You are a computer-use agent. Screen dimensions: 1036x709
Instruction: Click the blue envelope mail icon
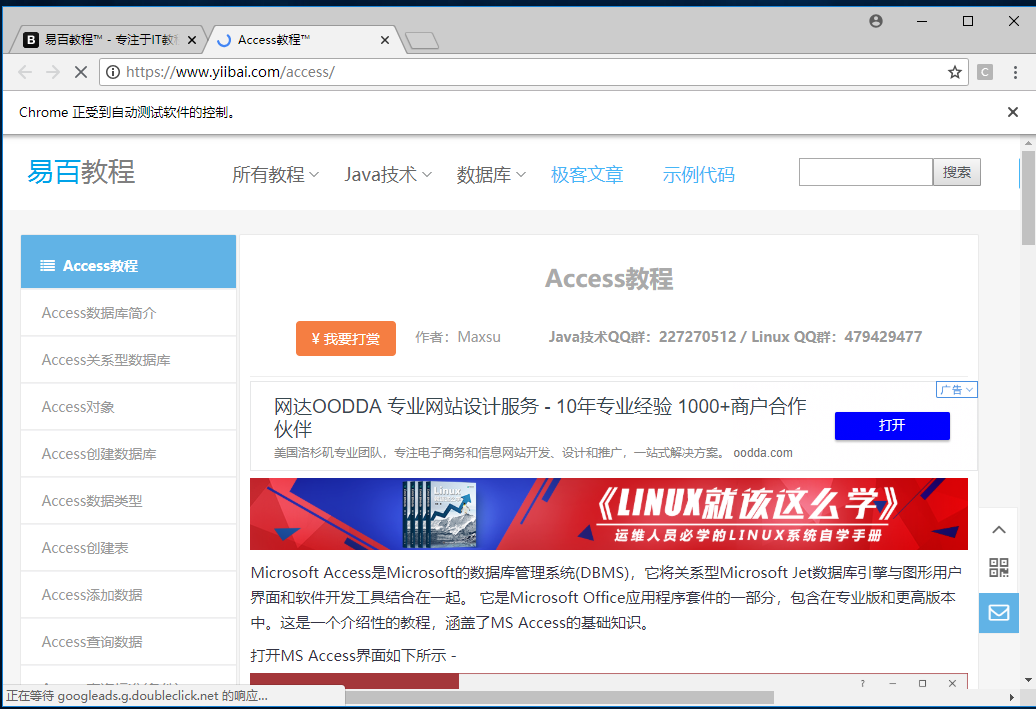pyautogui.click(x=998, y=613)
